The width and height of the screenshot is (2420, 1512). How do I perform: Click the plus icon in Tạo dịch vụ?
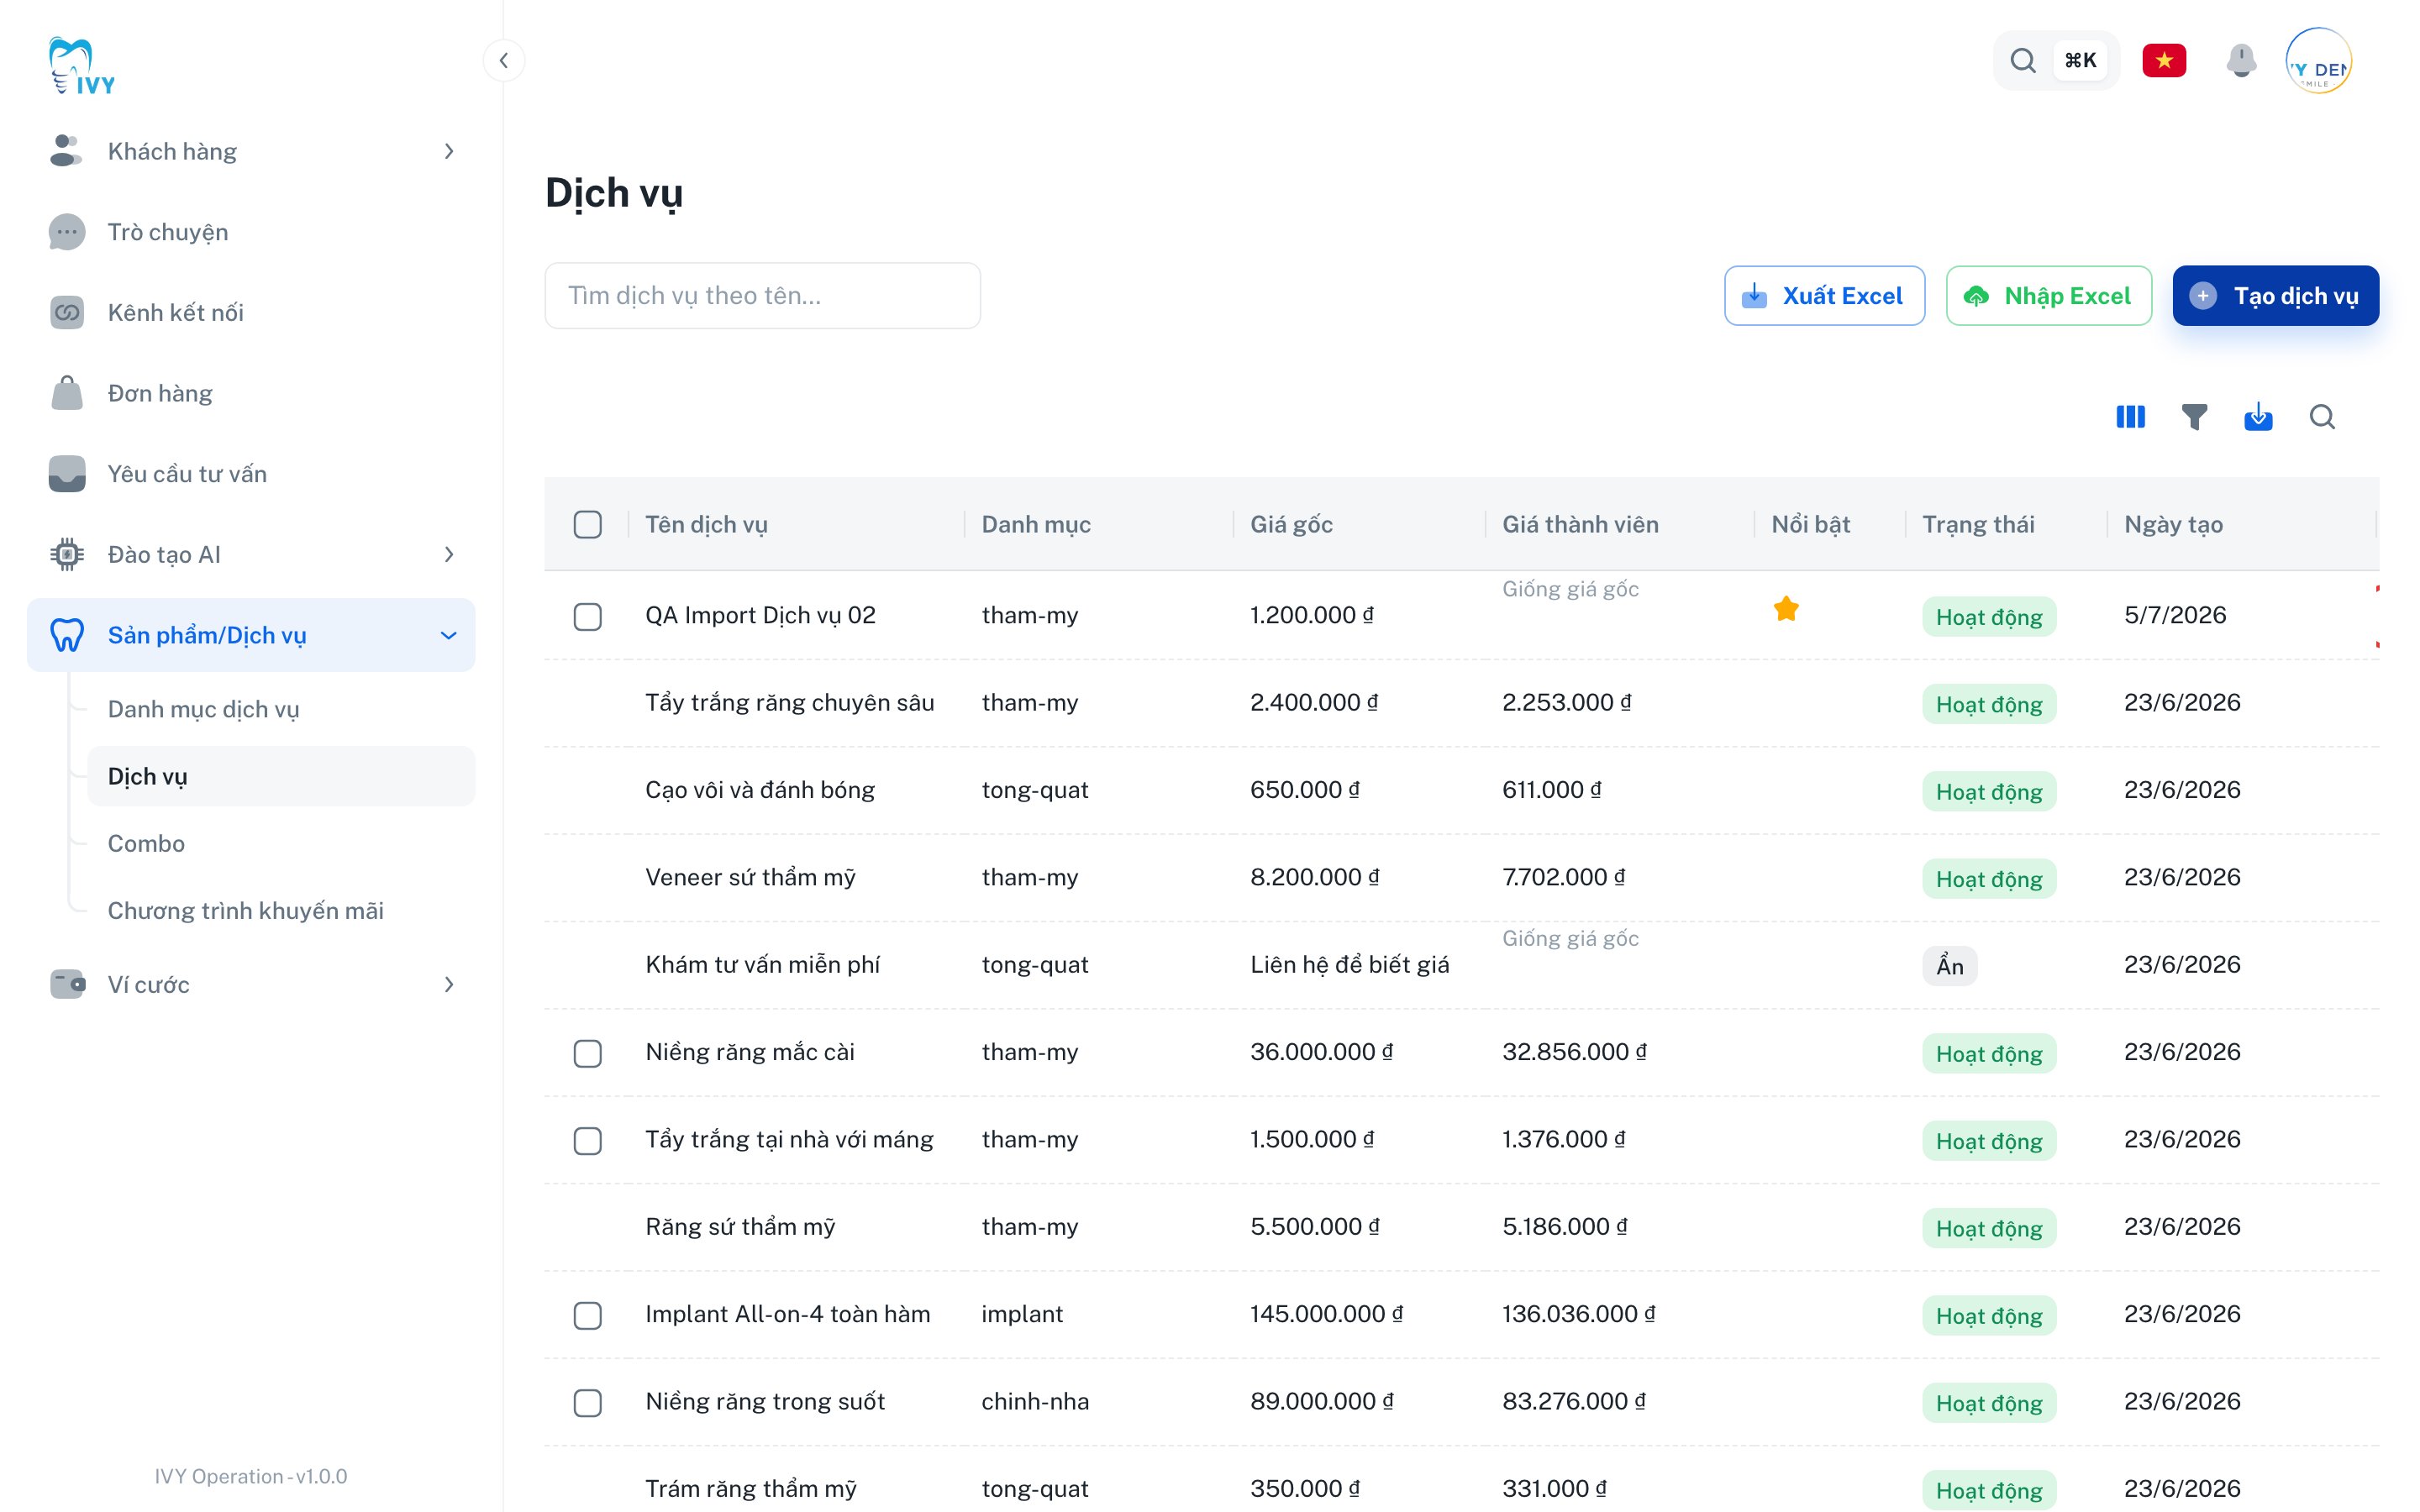coord(2202,296)
